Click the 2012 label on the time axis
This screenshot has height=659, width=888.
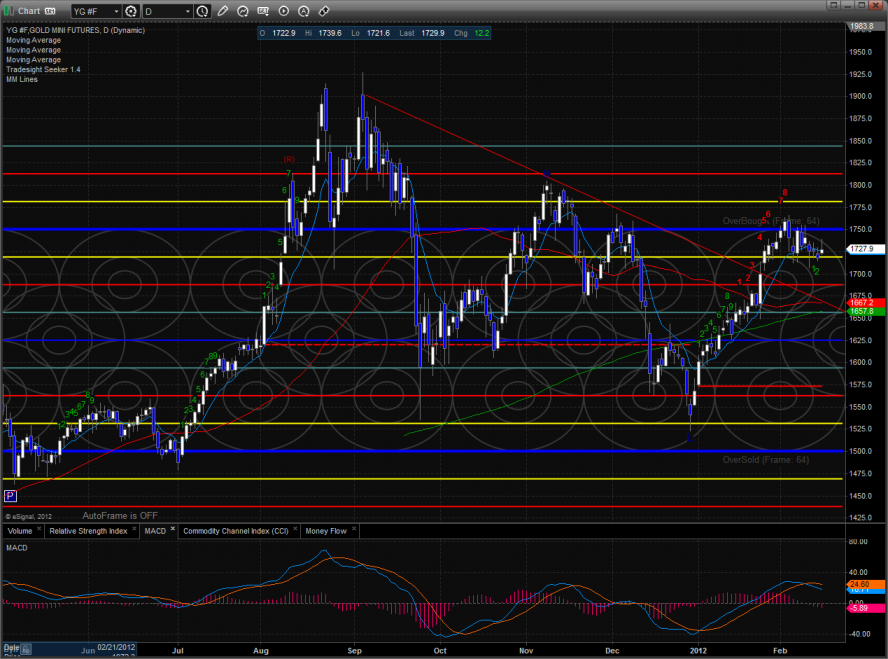(x=698, y=651)
